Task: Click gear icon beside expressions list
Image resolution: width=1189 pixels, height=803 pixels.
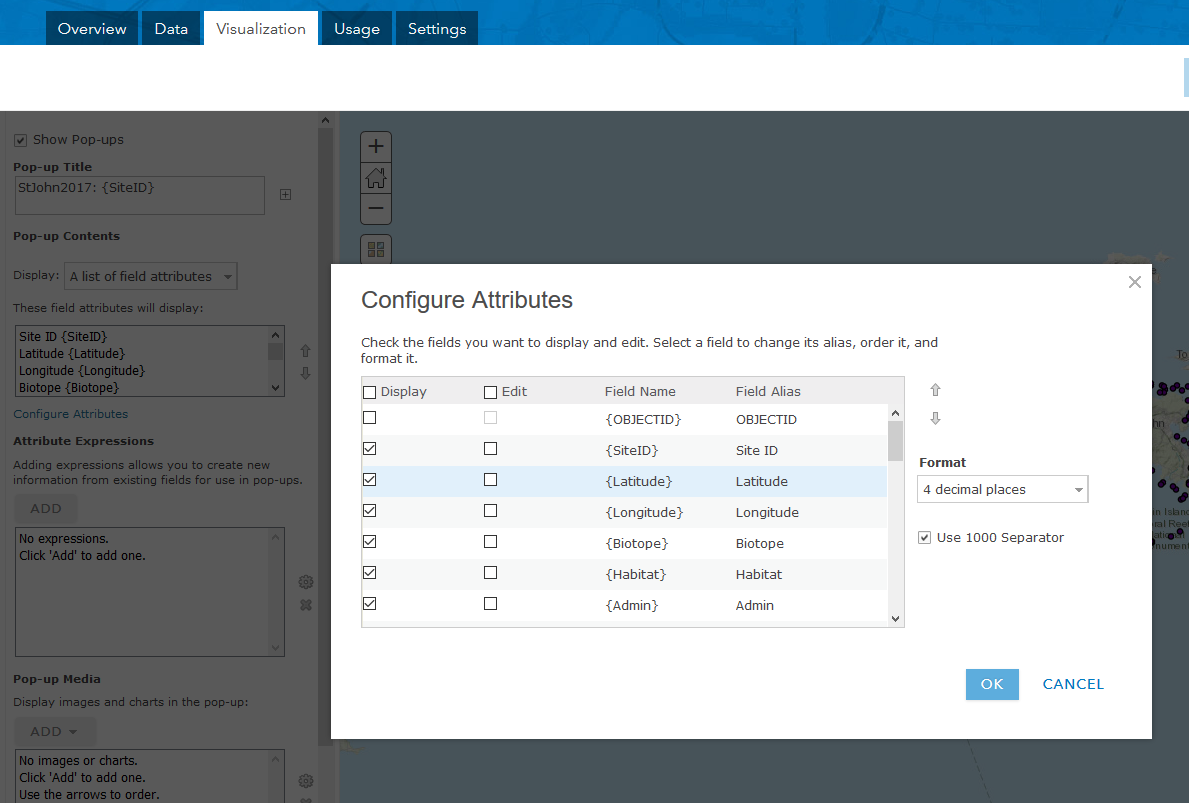Action: coord(306,582)
